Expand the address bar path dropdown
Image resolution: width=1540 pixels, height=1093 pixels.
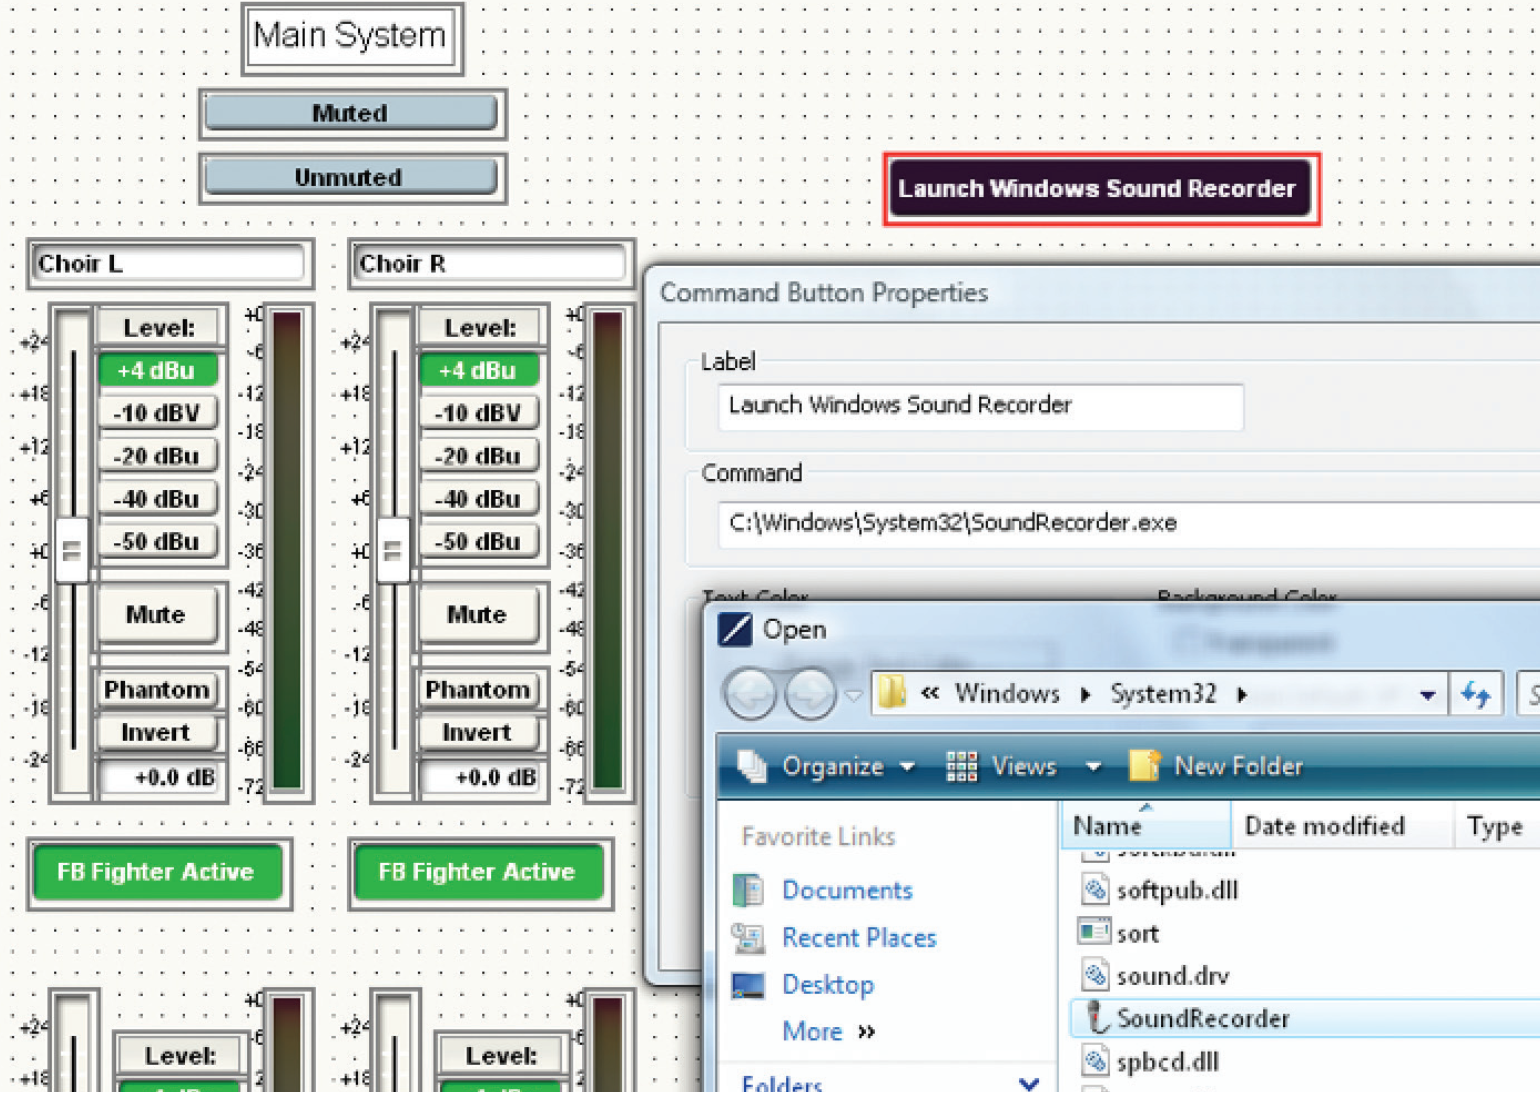click(1427, 695)
